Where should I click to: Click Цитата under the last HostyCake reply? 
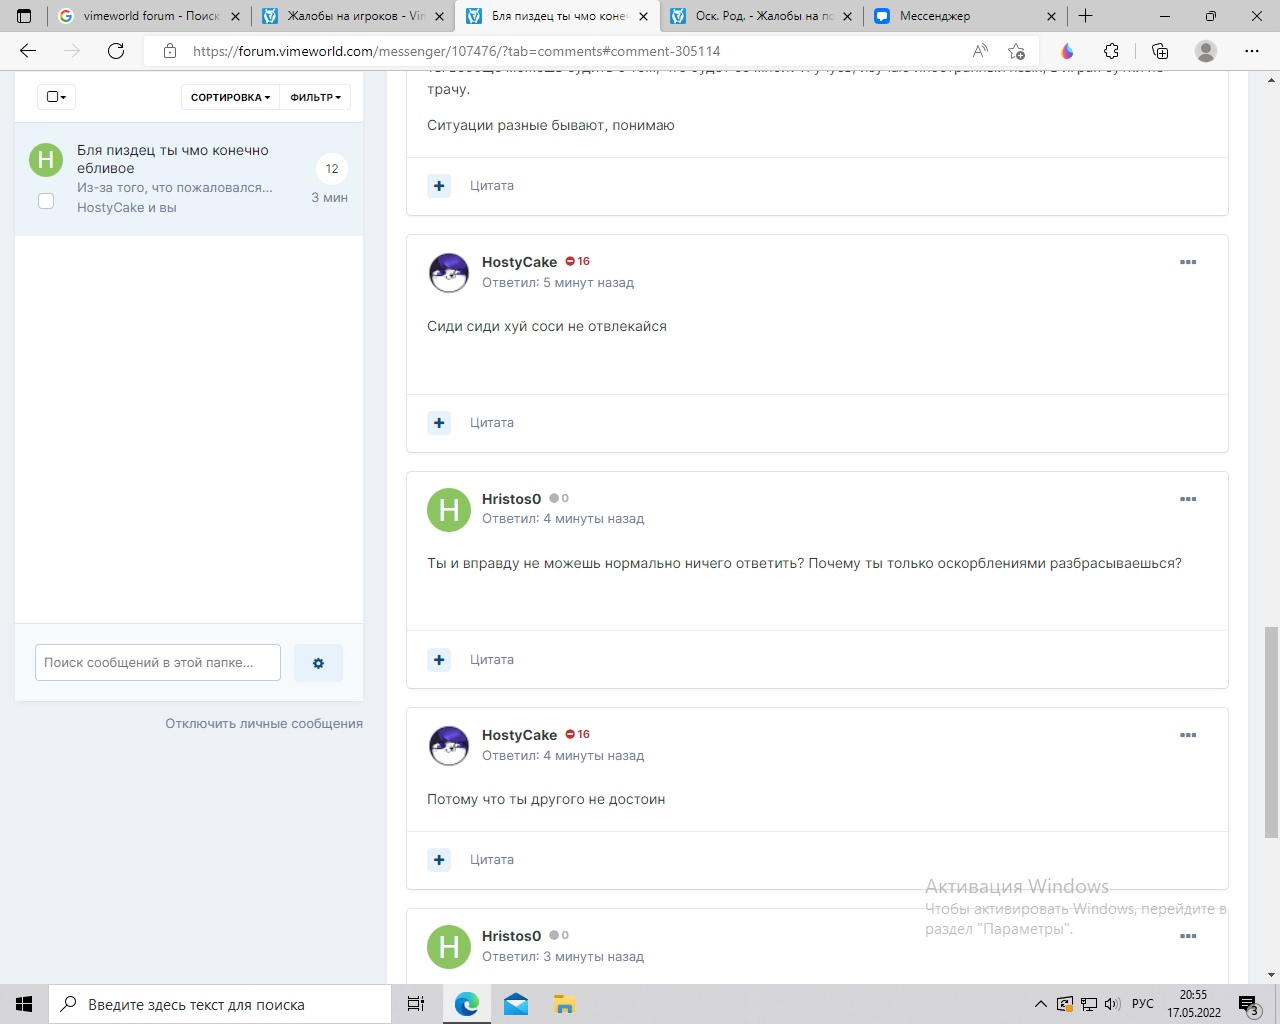coord(492,860)
